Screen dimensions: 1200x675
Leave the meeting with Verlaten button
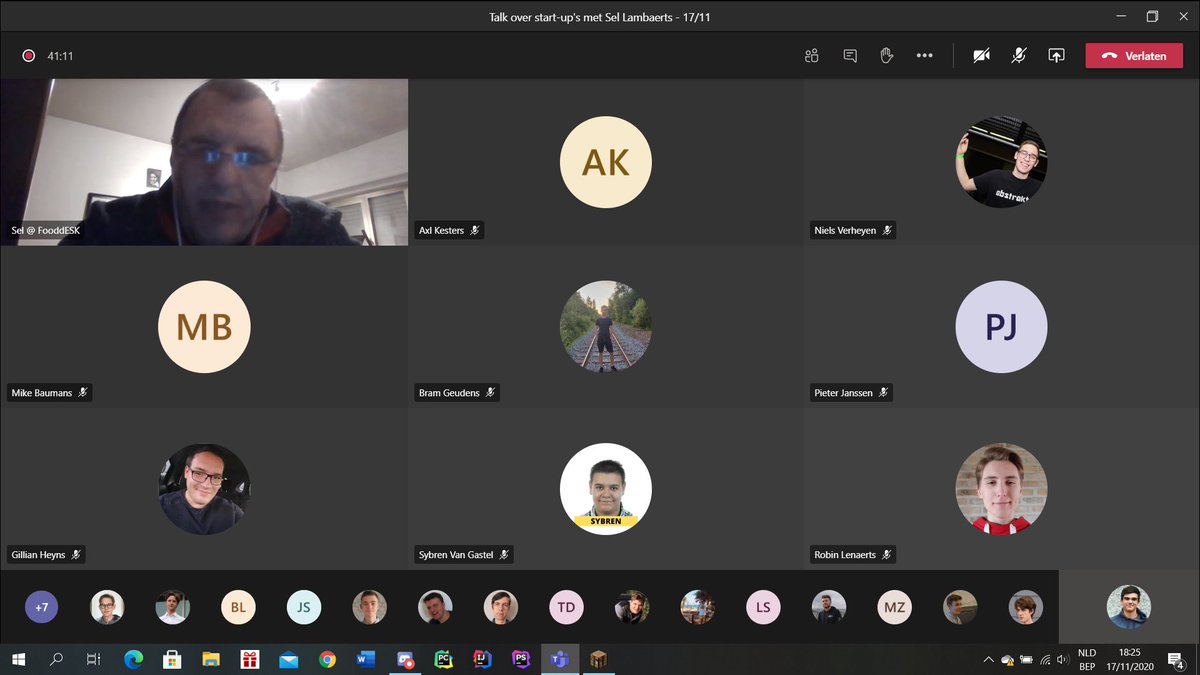[x=1134, y=56]
